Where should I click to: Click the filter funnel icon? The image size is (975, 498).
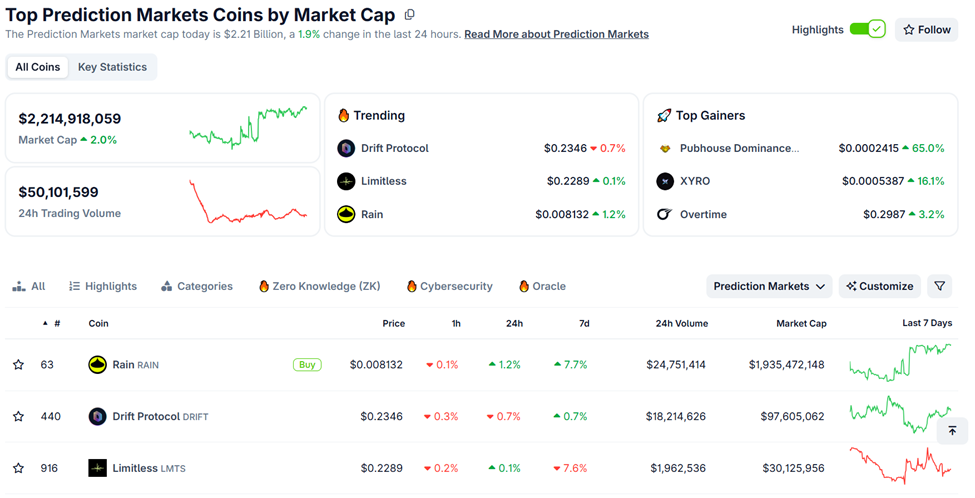tap(939, 286)
